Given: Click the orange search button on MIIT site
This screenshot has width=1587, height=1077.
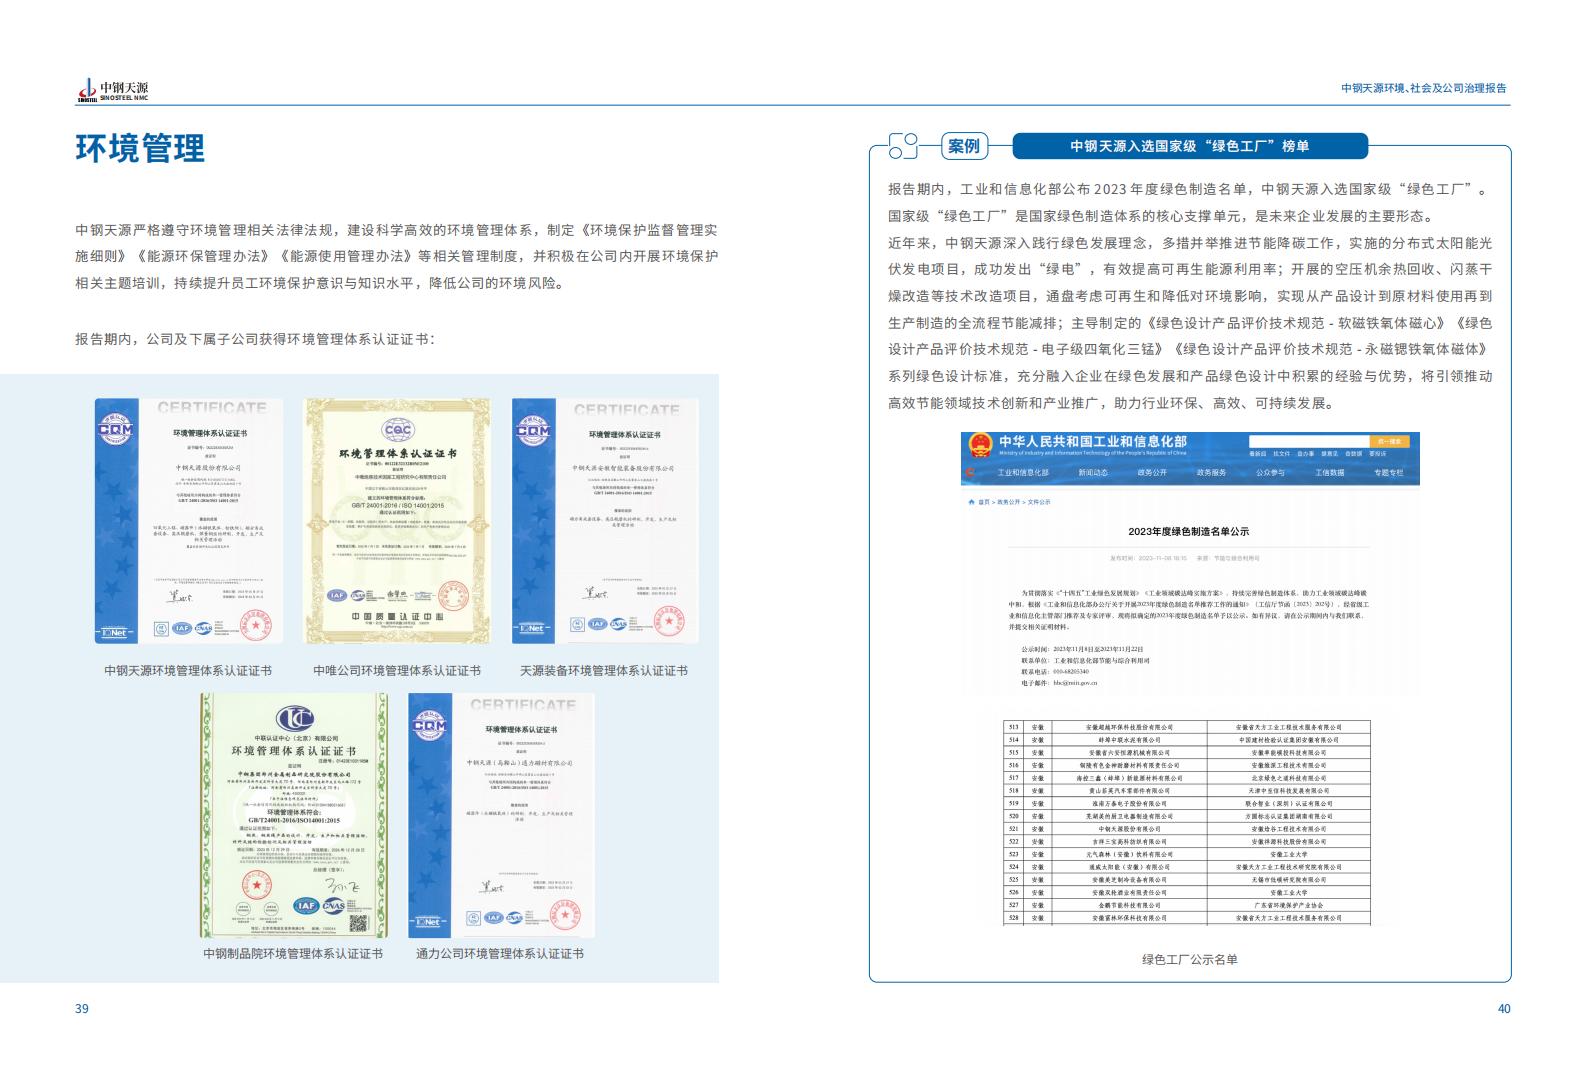Looking at the screenshot, I should [x=1389, y=441].
